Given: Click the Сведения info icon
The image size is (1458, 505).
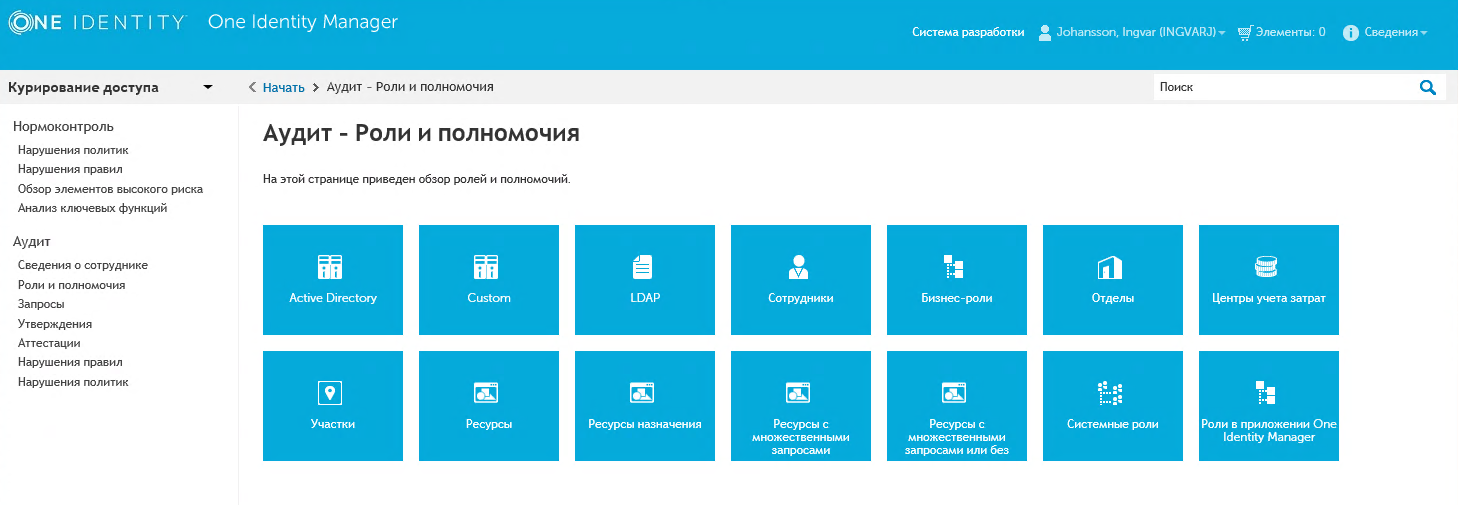Looking at the screenshot, I should tap(1351, 32).
